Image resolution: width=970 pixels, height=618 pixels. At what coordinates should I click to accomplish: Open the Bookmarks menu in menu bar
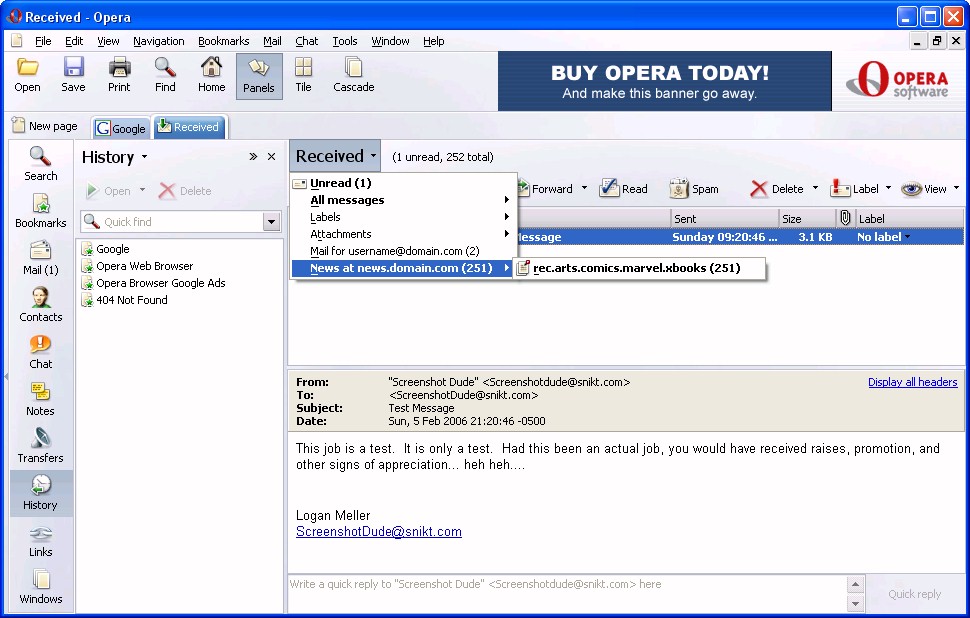pos(223,41)
